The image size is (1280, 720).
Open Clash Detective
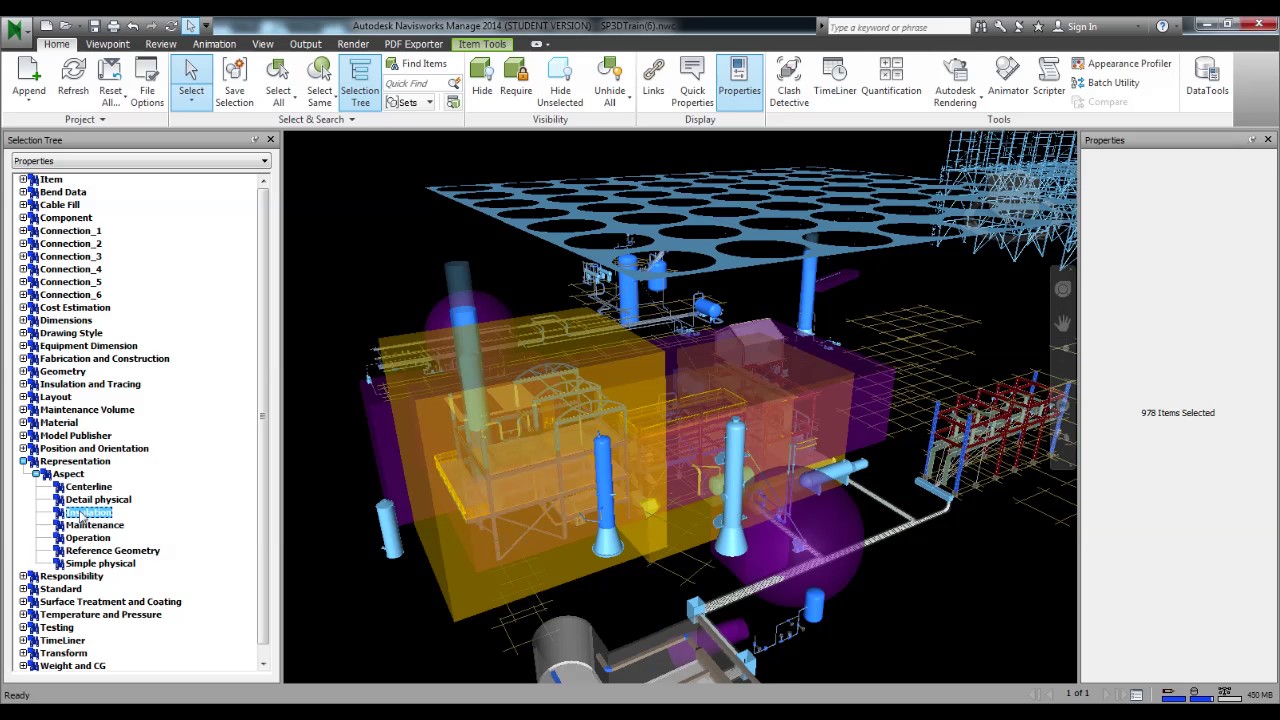789,82
